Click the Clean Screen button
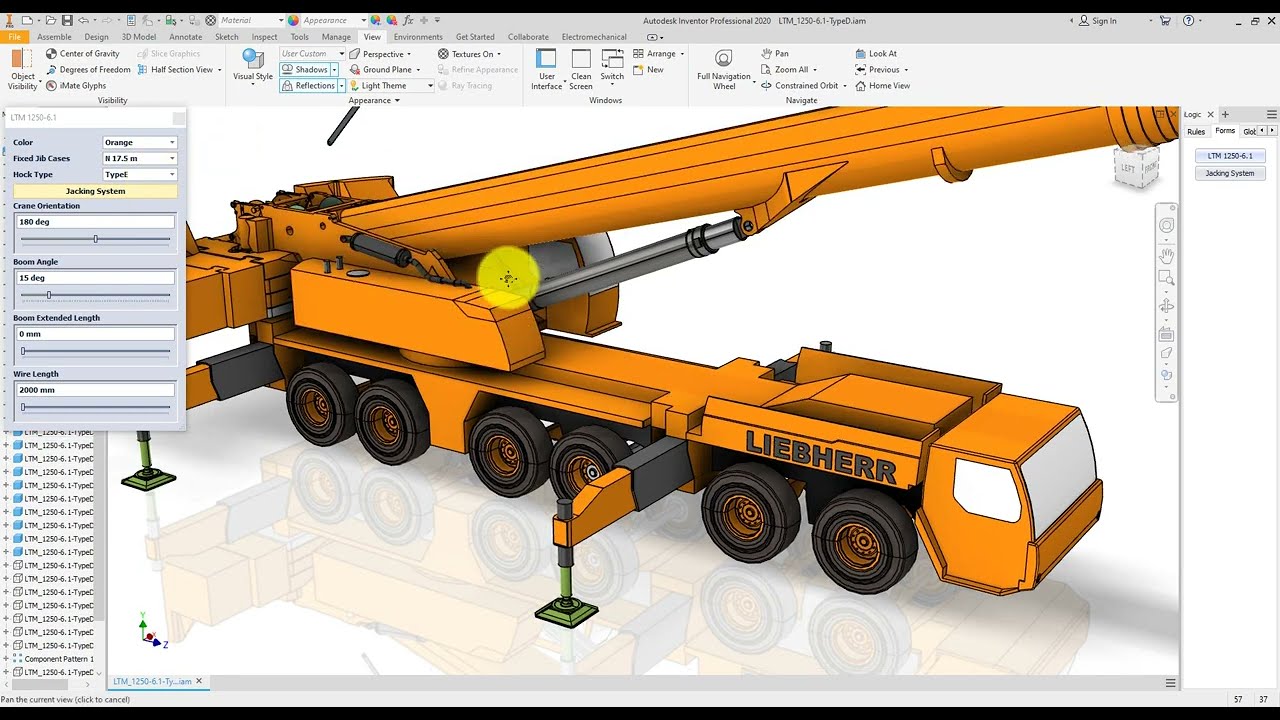Image resolution: width=1280 pixels, height=720 pixels. click(581, 70)
